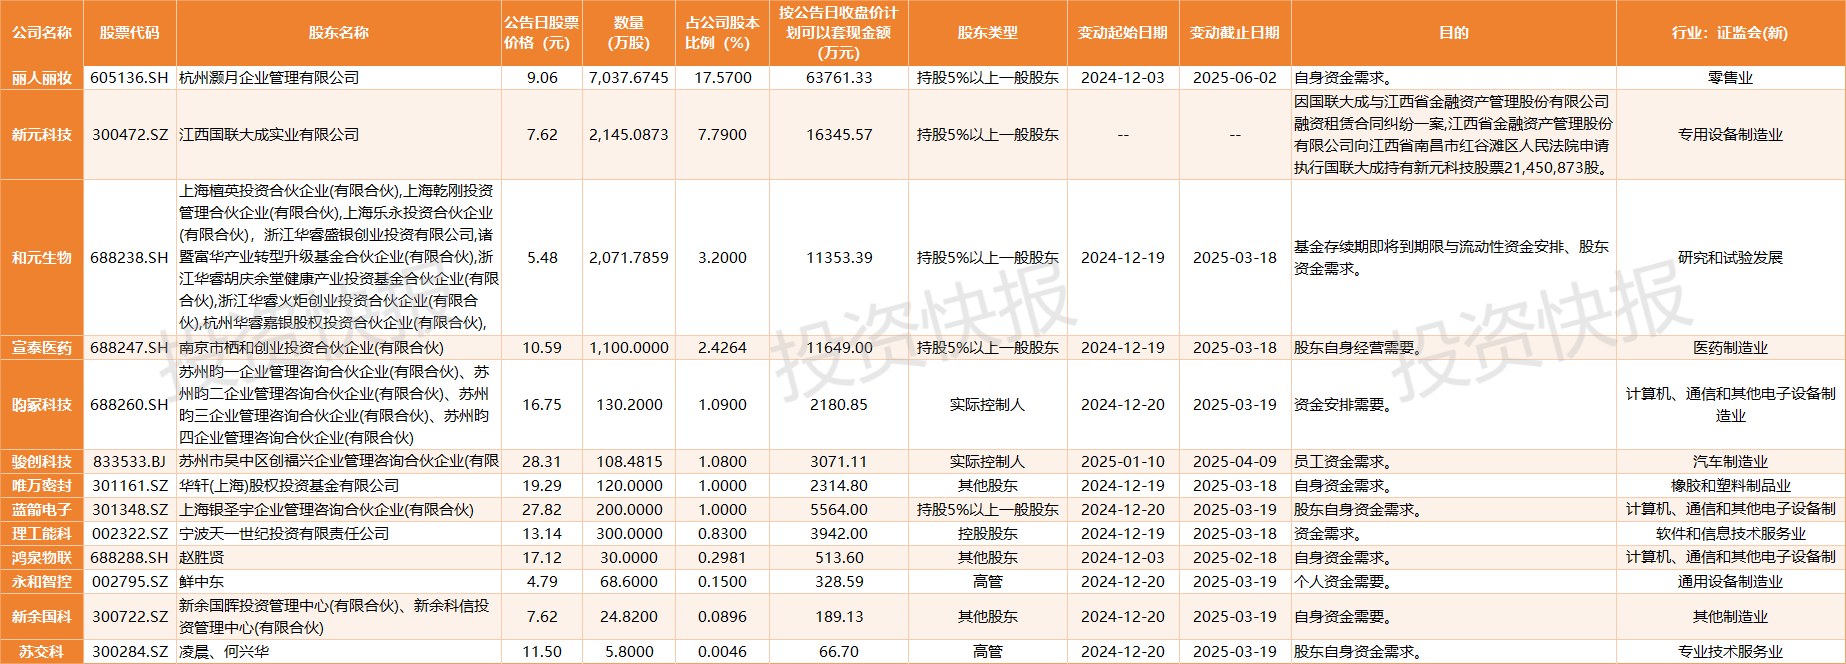Select the company name 蓝箭电子
This screenshot has height=664, width=1846.
42,510
